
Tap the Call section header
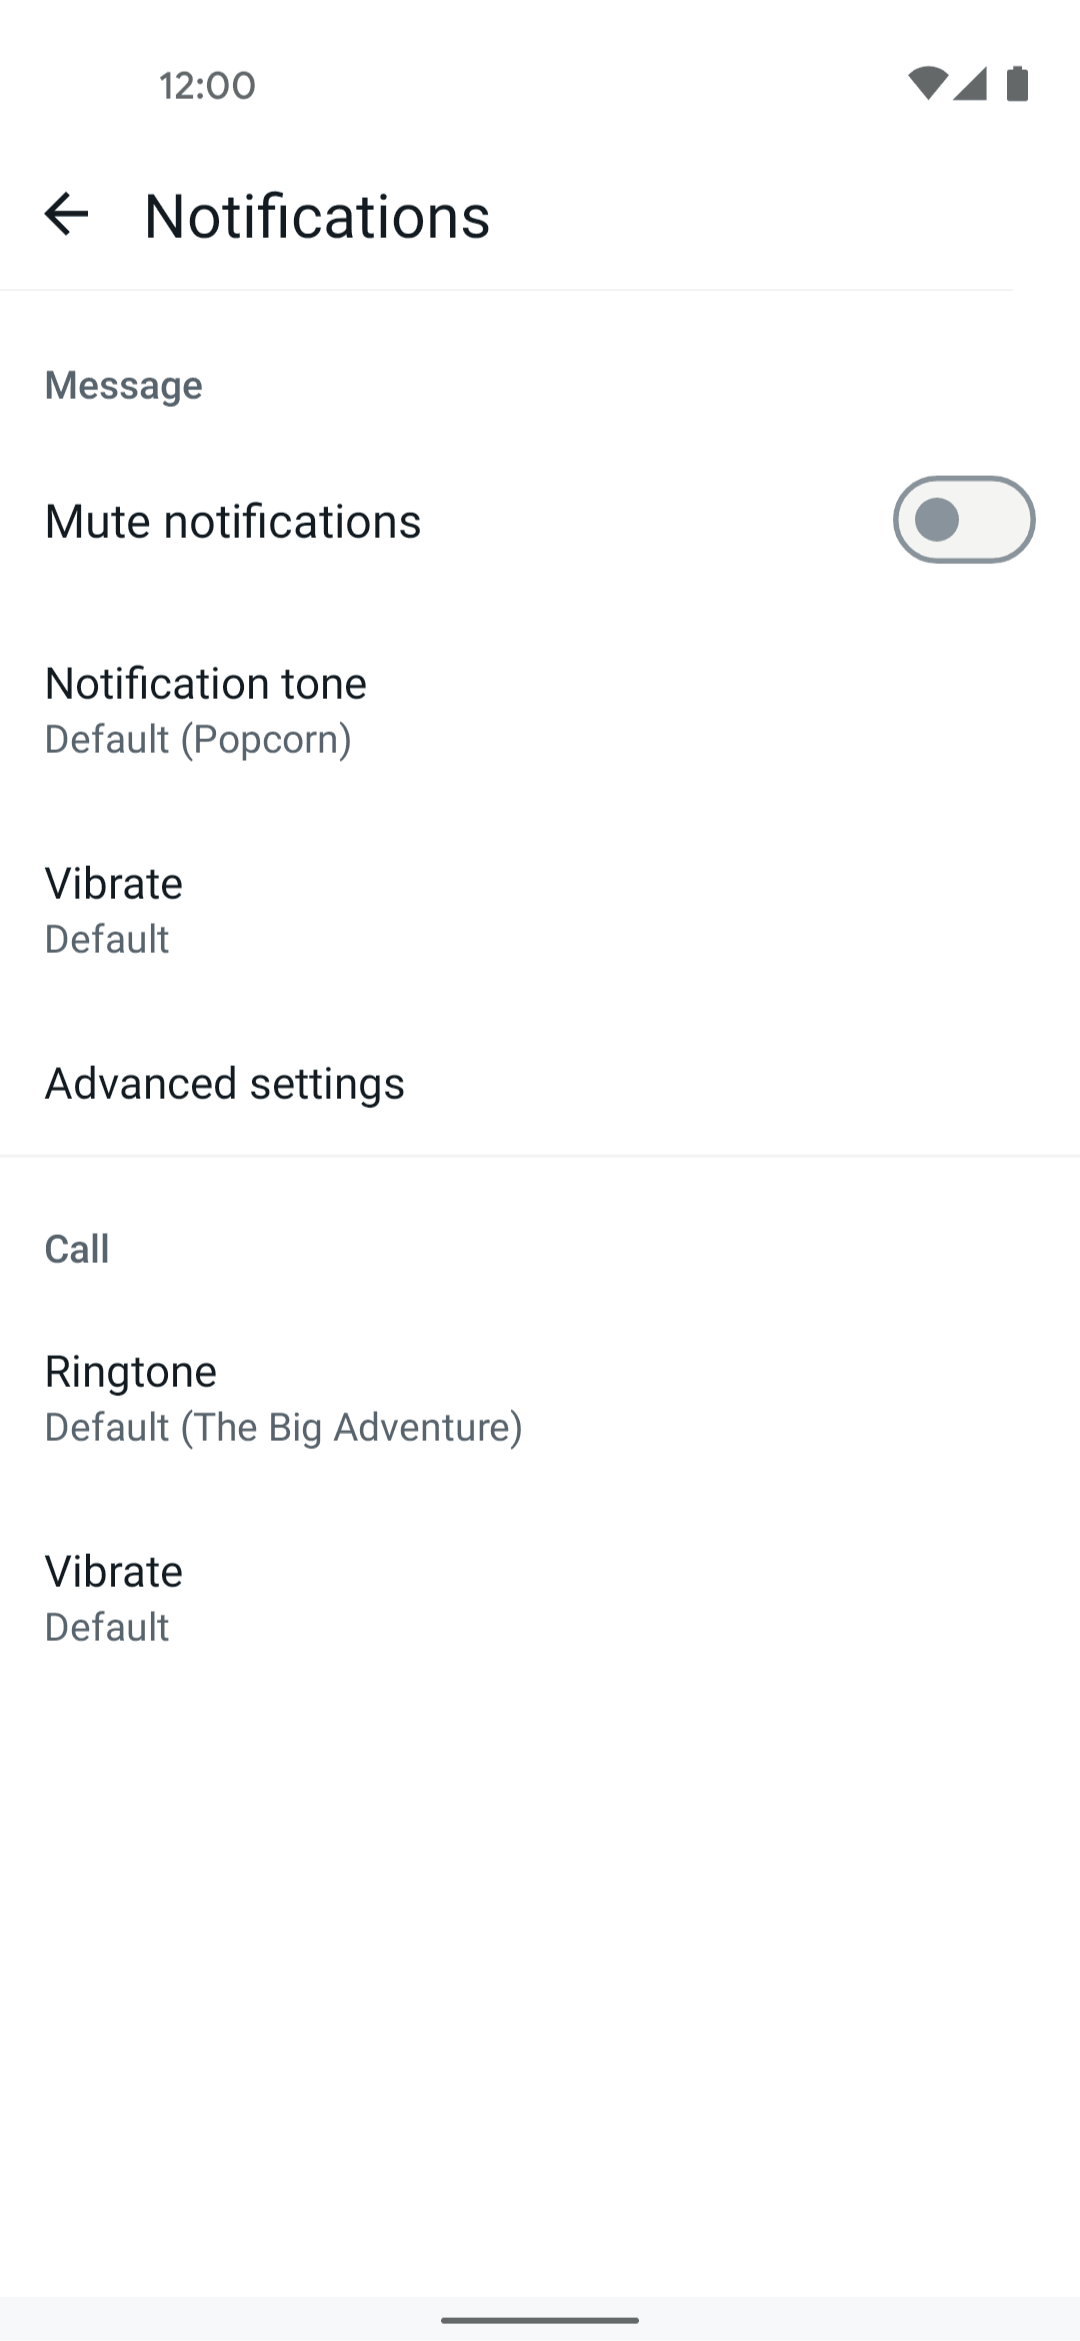77,1249
